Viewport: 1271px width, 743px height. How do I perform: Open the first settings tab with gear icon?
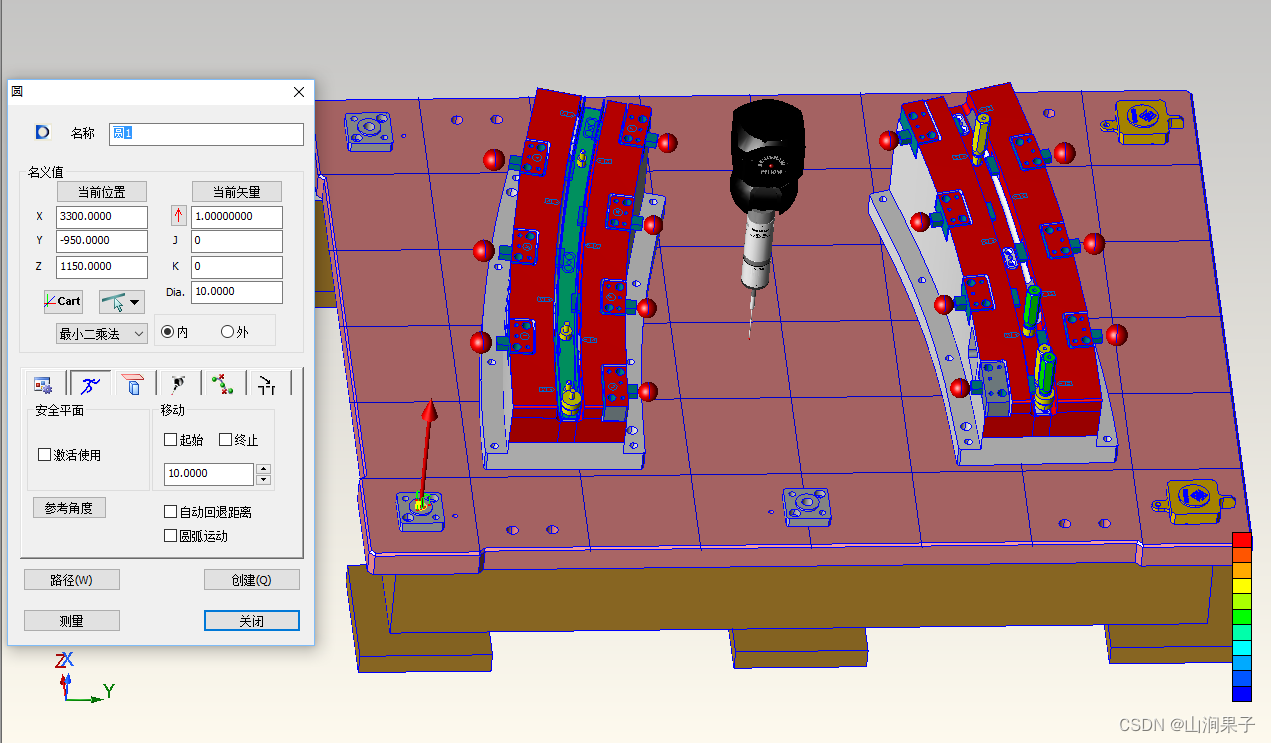point(44,384)
